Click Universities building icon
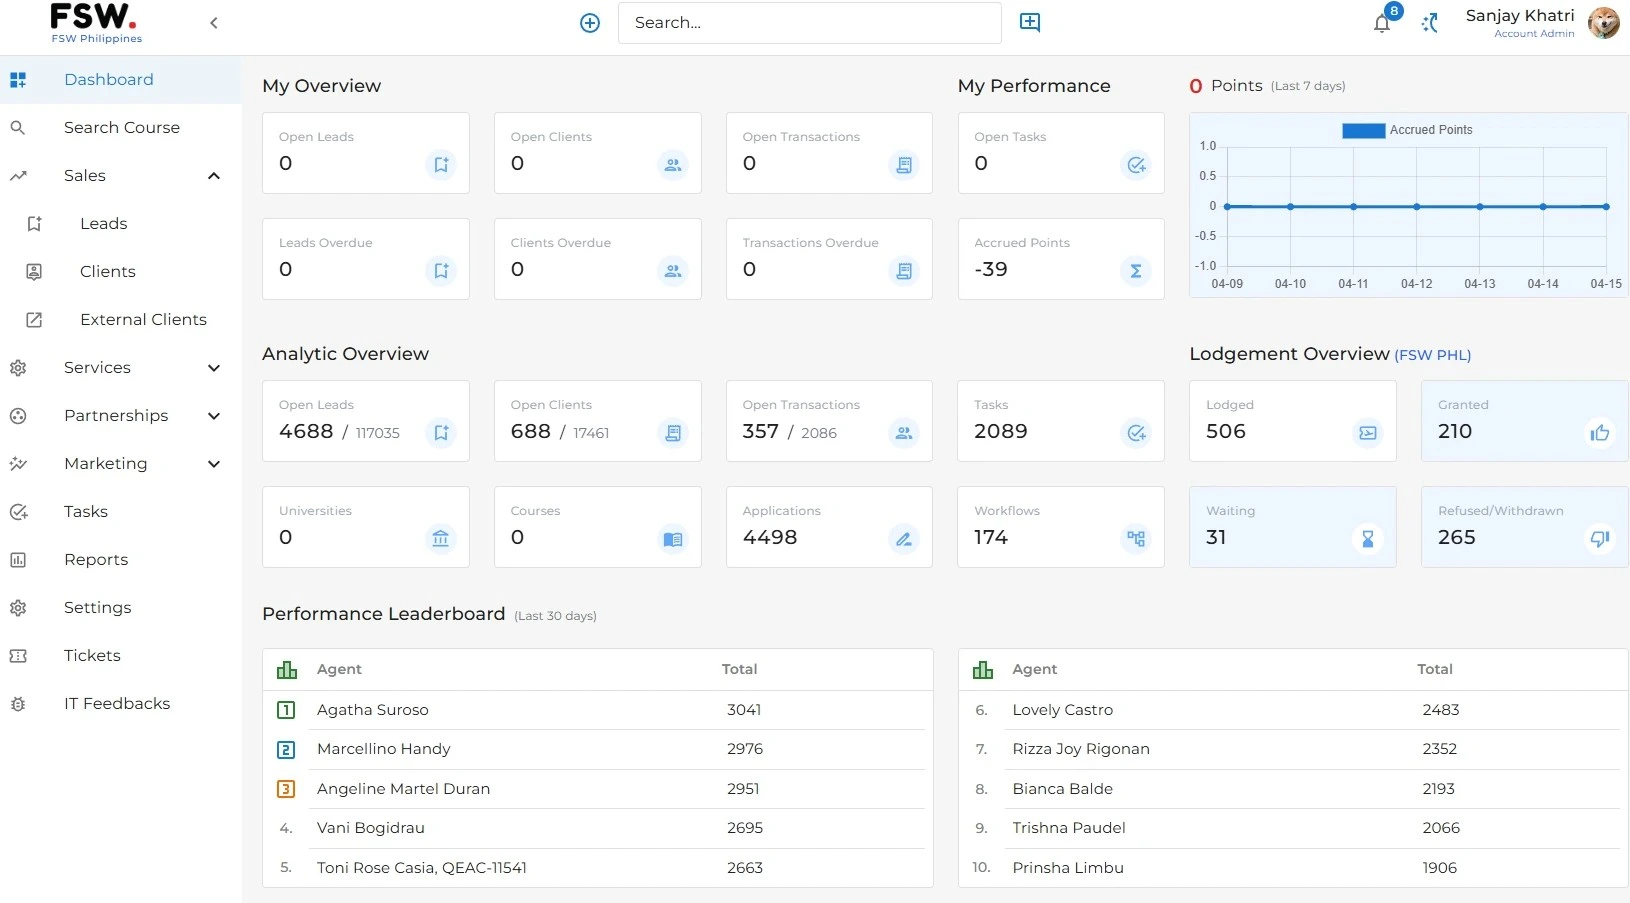Image resolution: width=1630 pixels, height=903 pixels. (441, 539)
